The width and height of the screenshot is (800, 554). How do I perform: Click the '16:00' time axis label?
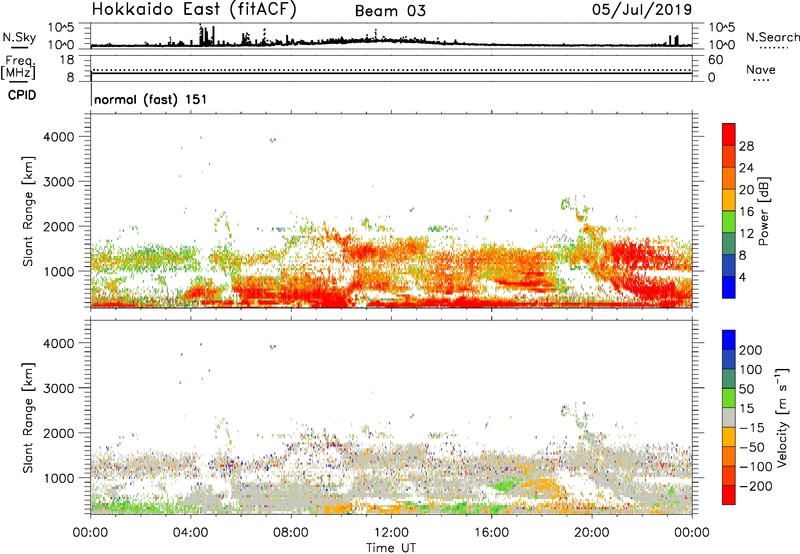pos(491,533)
